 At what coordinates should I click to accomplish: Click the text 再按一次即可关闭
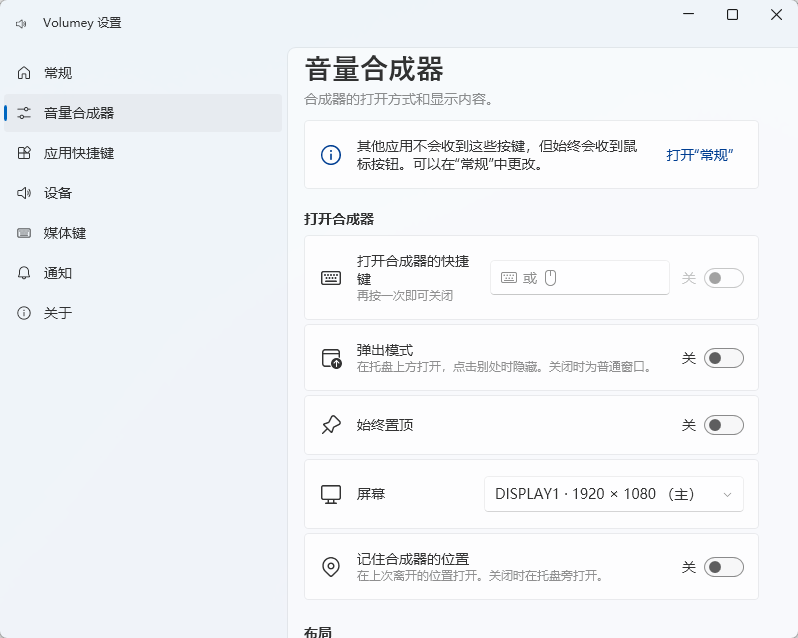(x=405, y=296)
